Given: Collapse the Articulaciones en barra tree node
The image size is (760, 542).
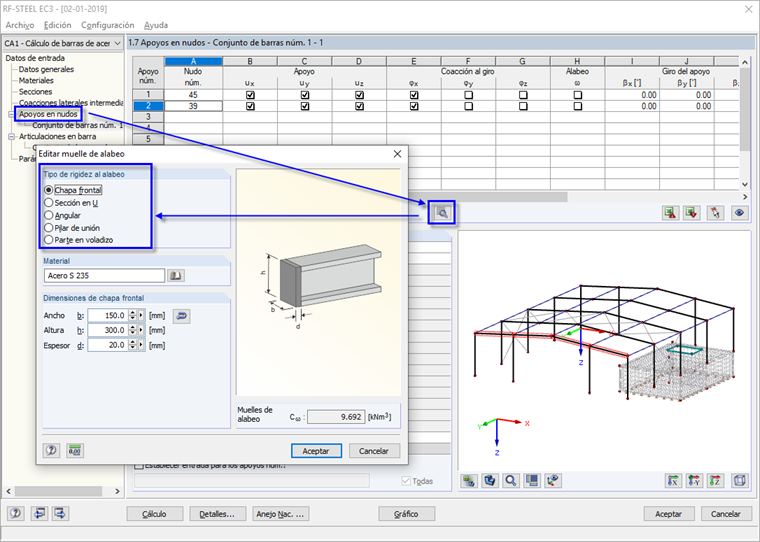Looking at the screenshot, I should click(12, 137).
